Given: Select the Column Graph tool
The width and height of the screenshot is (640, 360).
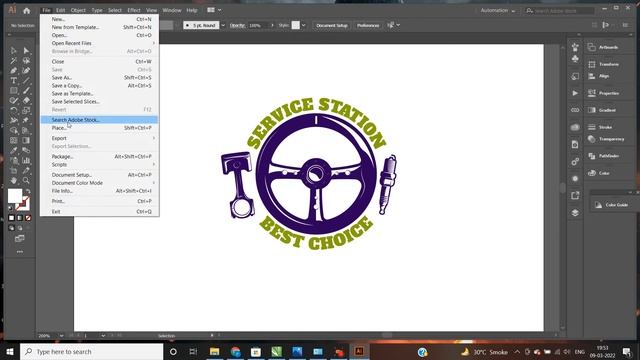Looking at the screenshot, I should [x=26, y=160].
